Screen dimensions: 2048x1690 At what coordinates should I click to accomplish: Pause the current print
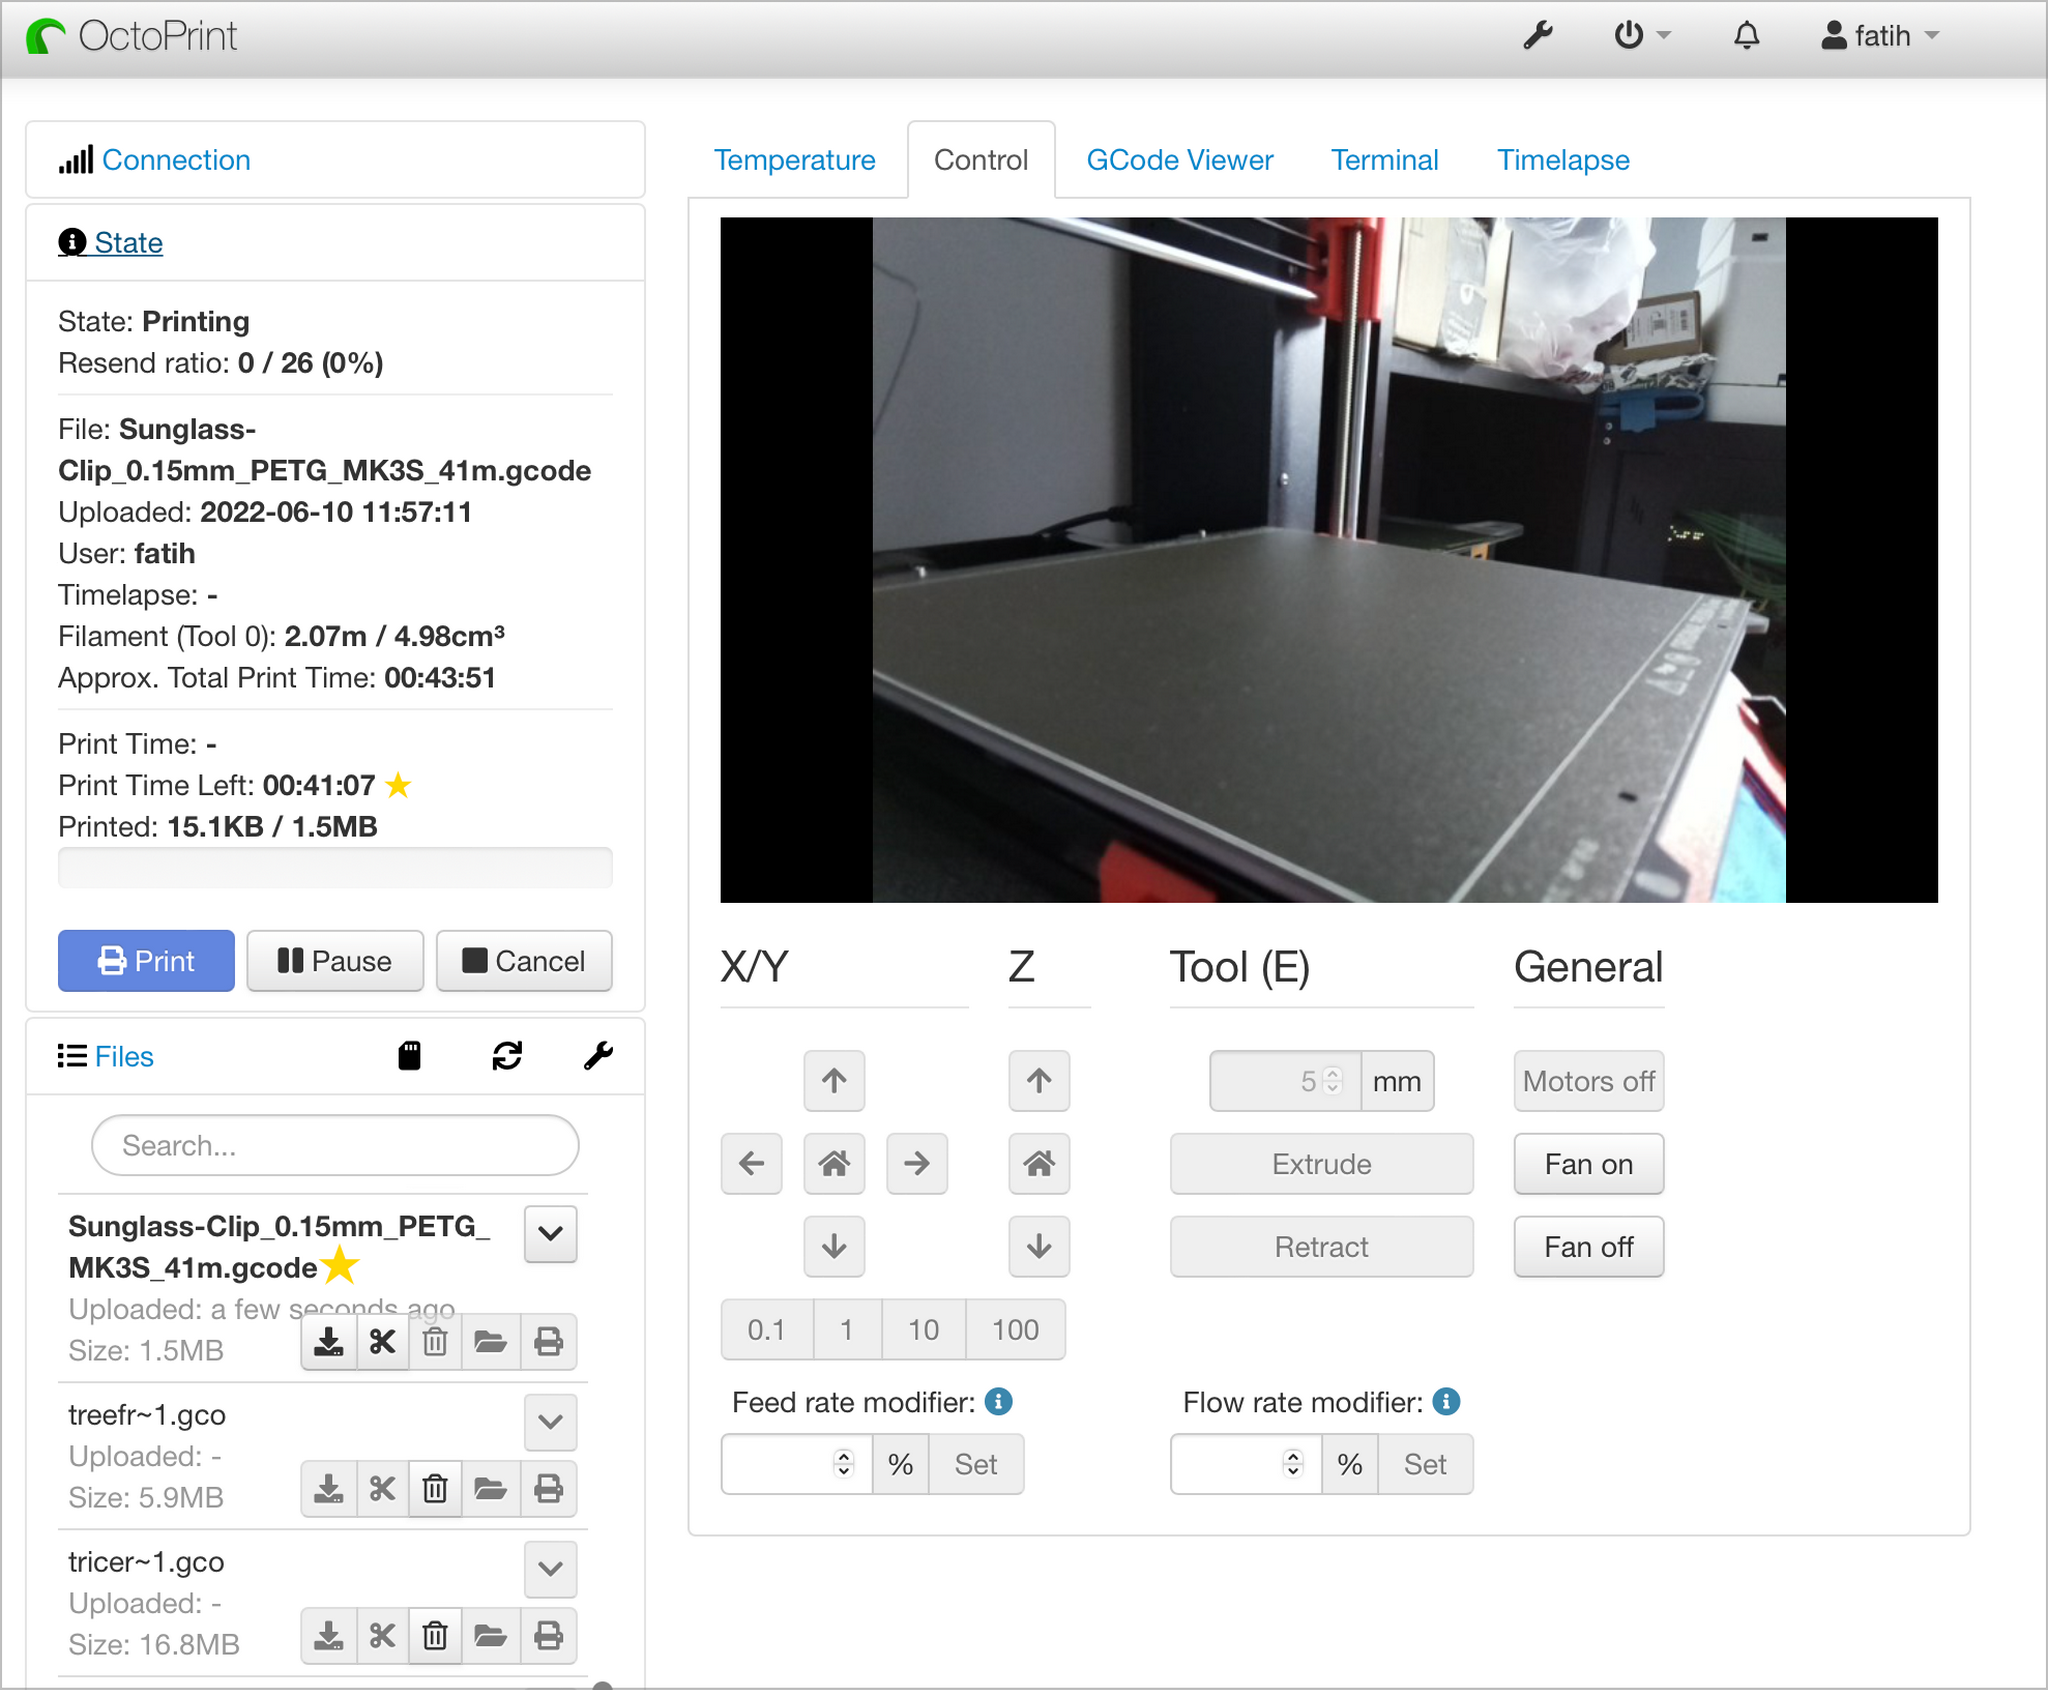335,961
